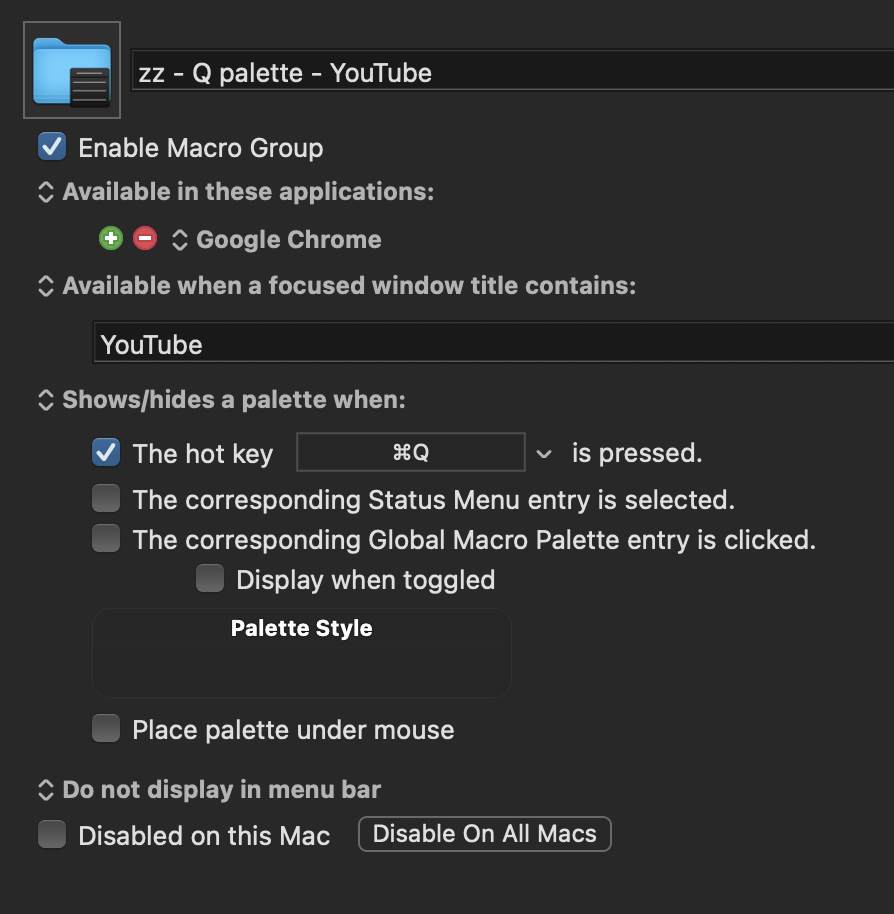This screenshot has height=914, width=894.
Task: Toggle Disabled on this Mac checkbox
Action: [x=52, y=835]
